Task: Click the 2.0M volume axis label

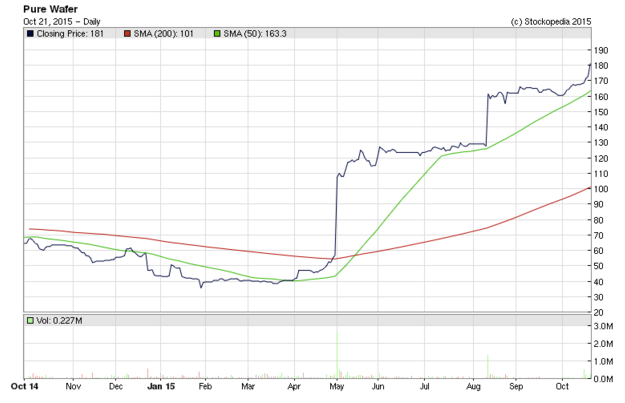Action: [x=603, y=344]
